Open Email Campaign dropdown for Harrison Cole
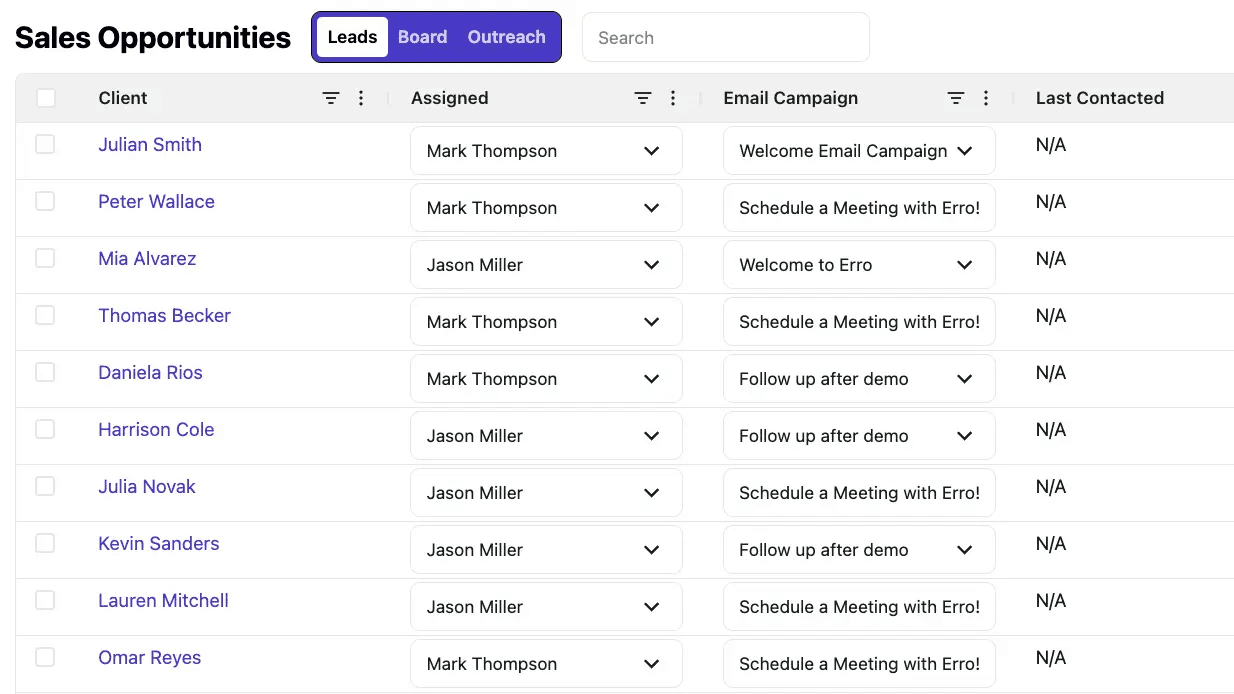 859,436
